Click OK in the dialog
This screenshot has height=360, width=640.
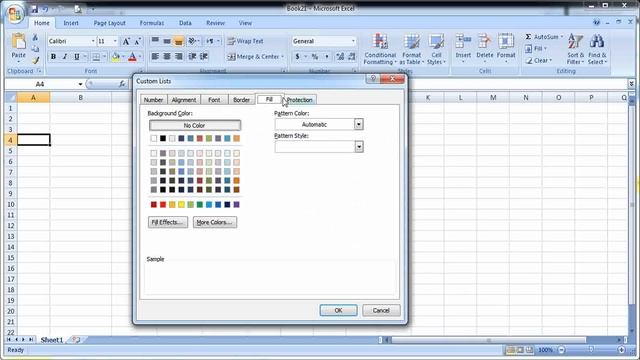(x=338, y=310)
